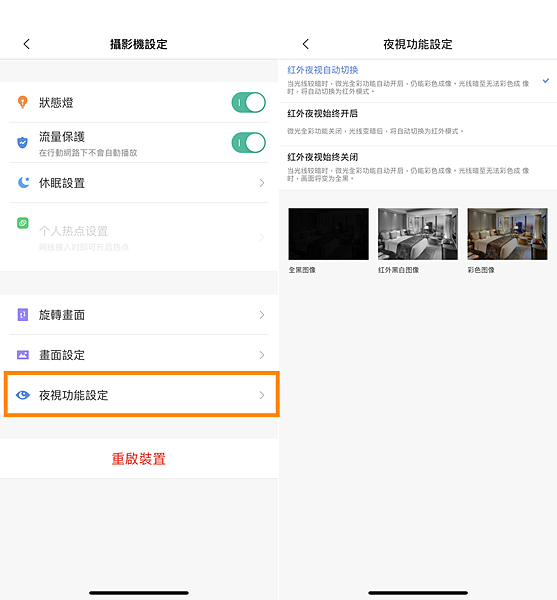Tap the 全黑图像 thumbnail
The image size is (557, 600).
[x=329, y=234]
